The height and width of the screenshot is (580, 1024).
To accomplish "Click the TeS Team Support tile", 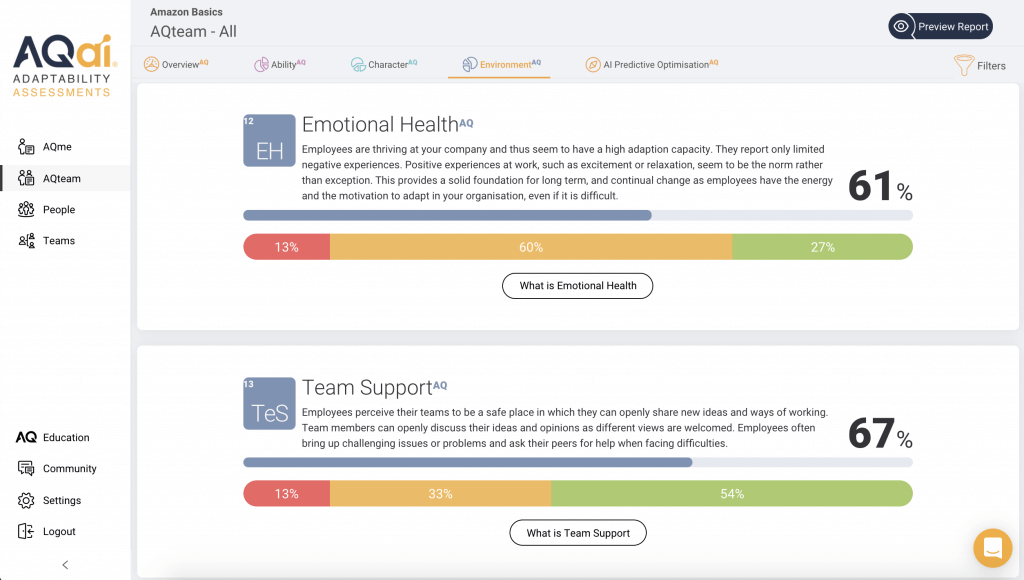I will click(269, 404).
